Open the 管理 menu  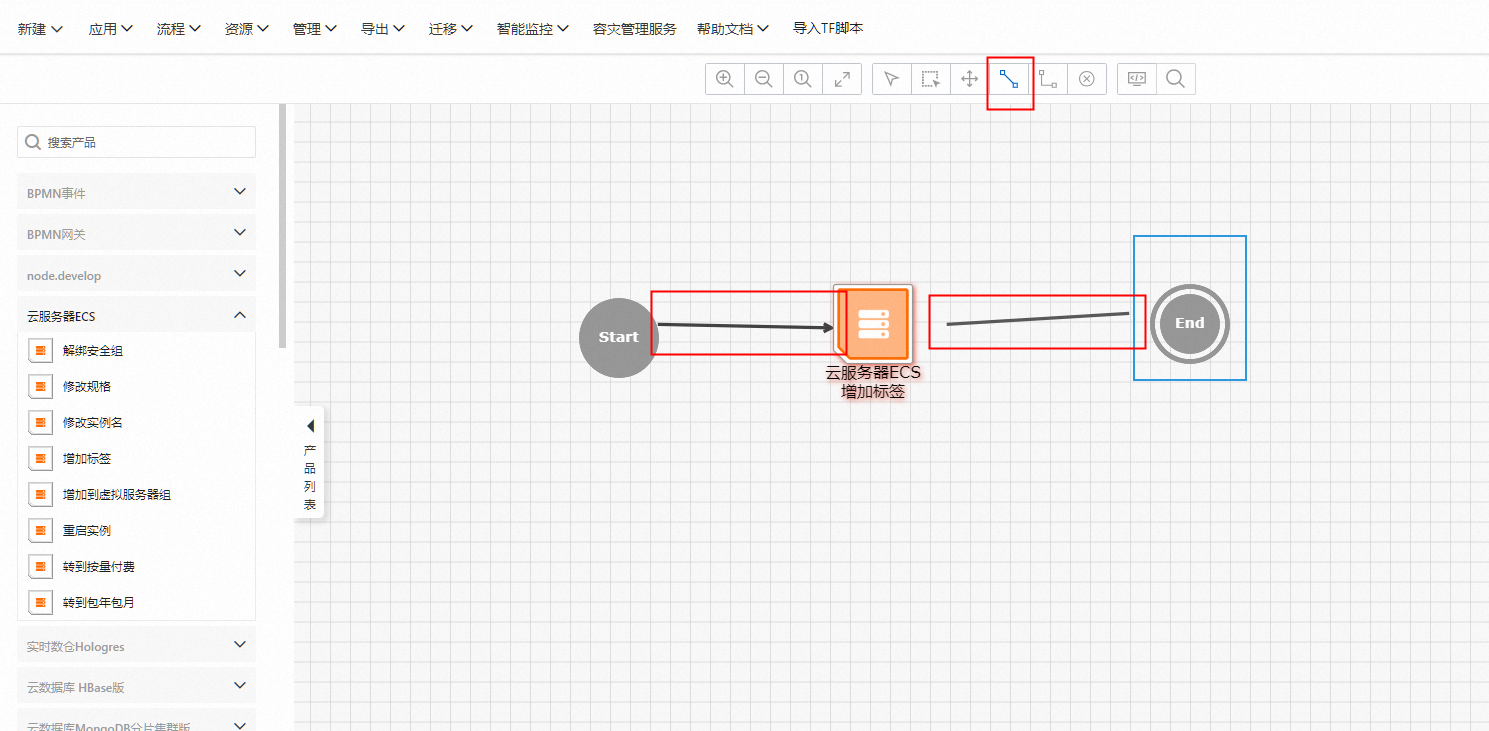coord(315,29)
